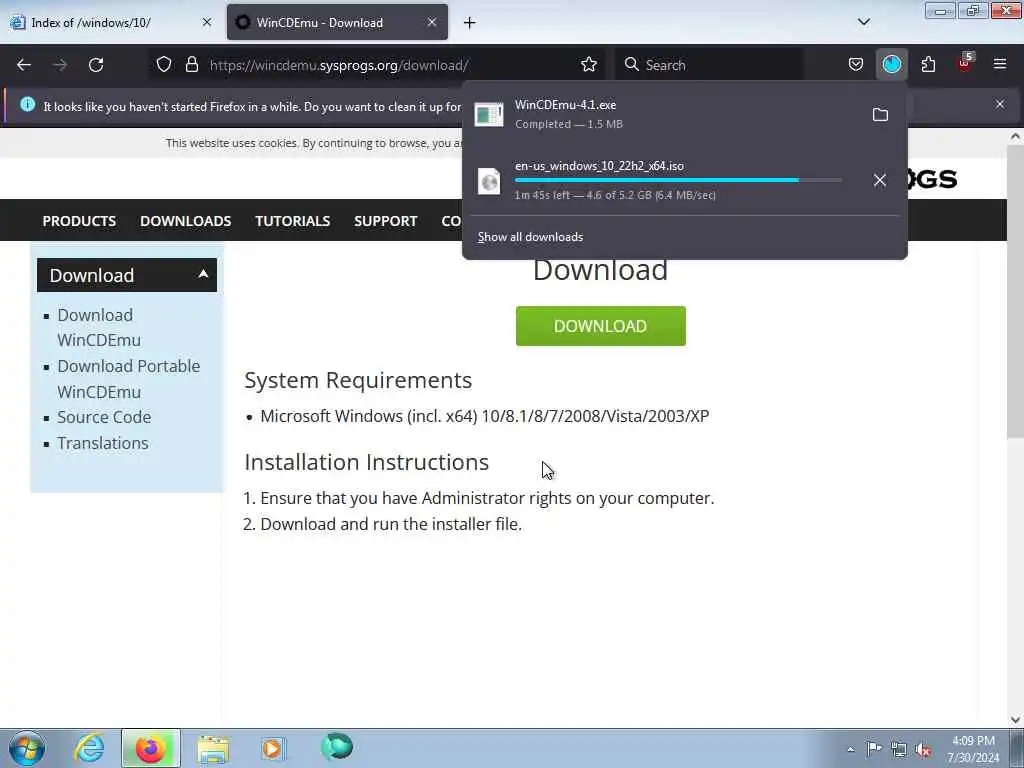Click the forward navigation arrow
This screenshot has width=1024, height=768.
click(60, 65)
